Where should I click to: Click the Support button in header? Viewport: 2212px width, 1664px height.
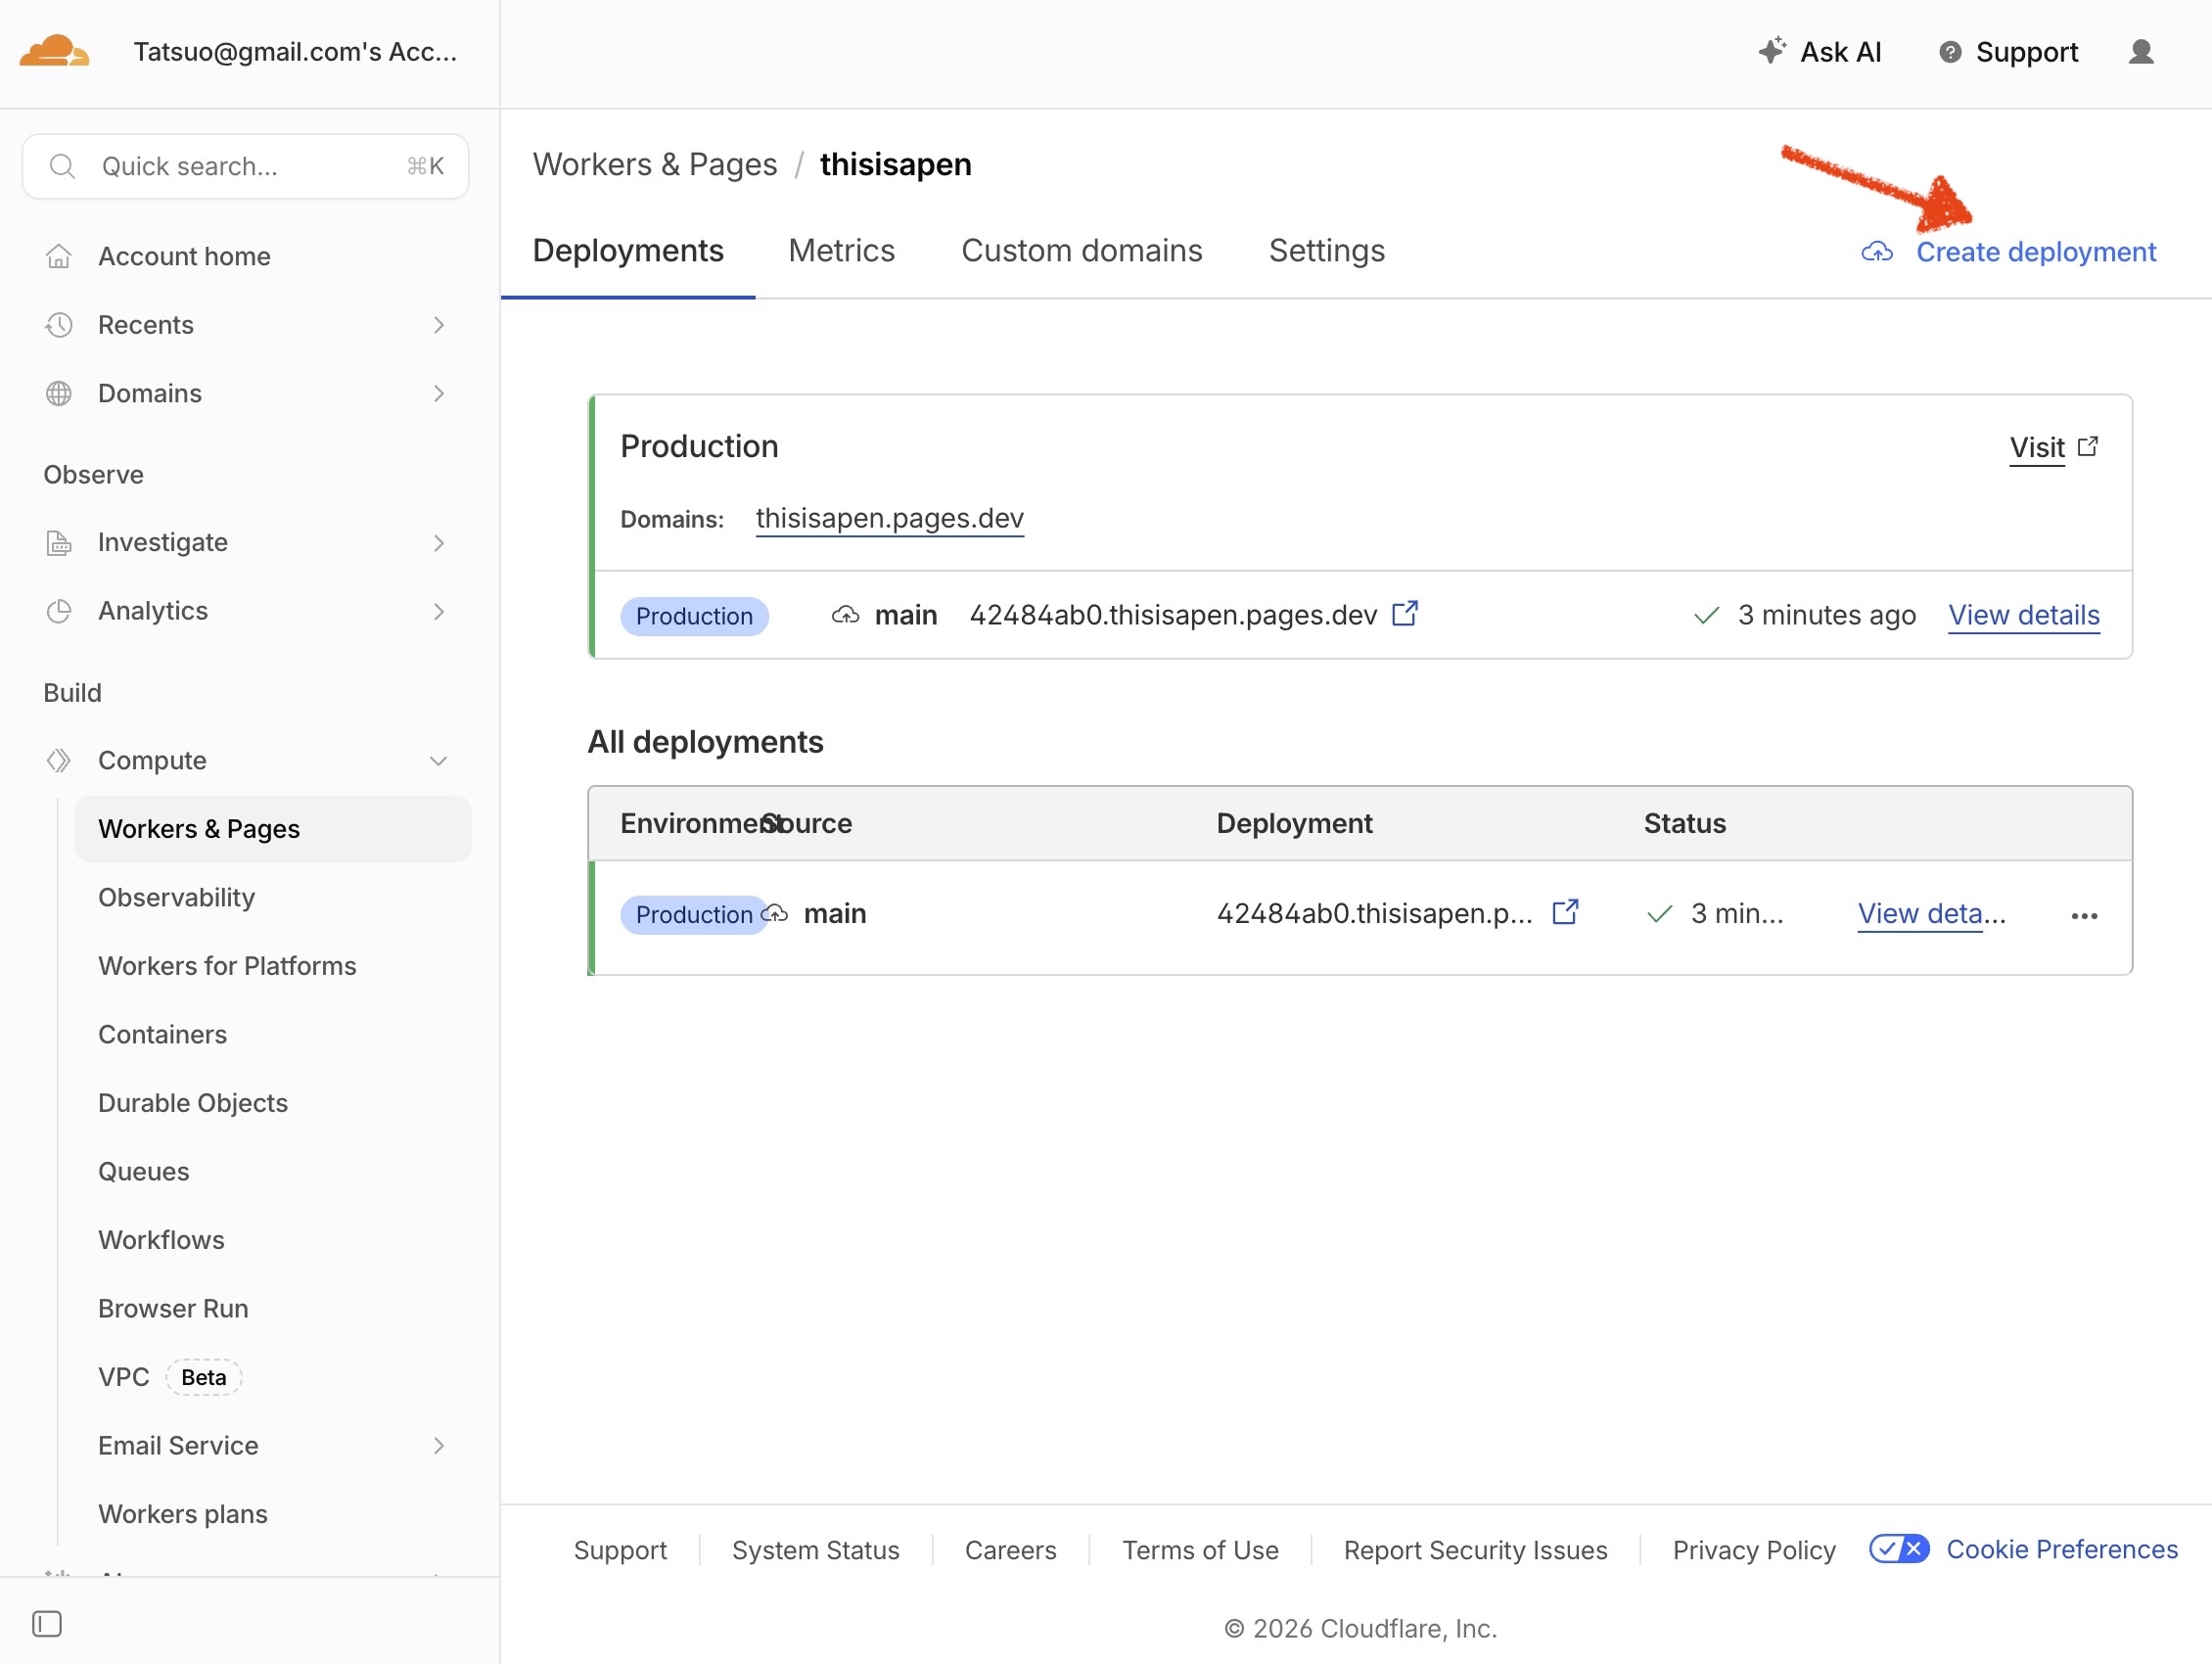click(2007, 52)
